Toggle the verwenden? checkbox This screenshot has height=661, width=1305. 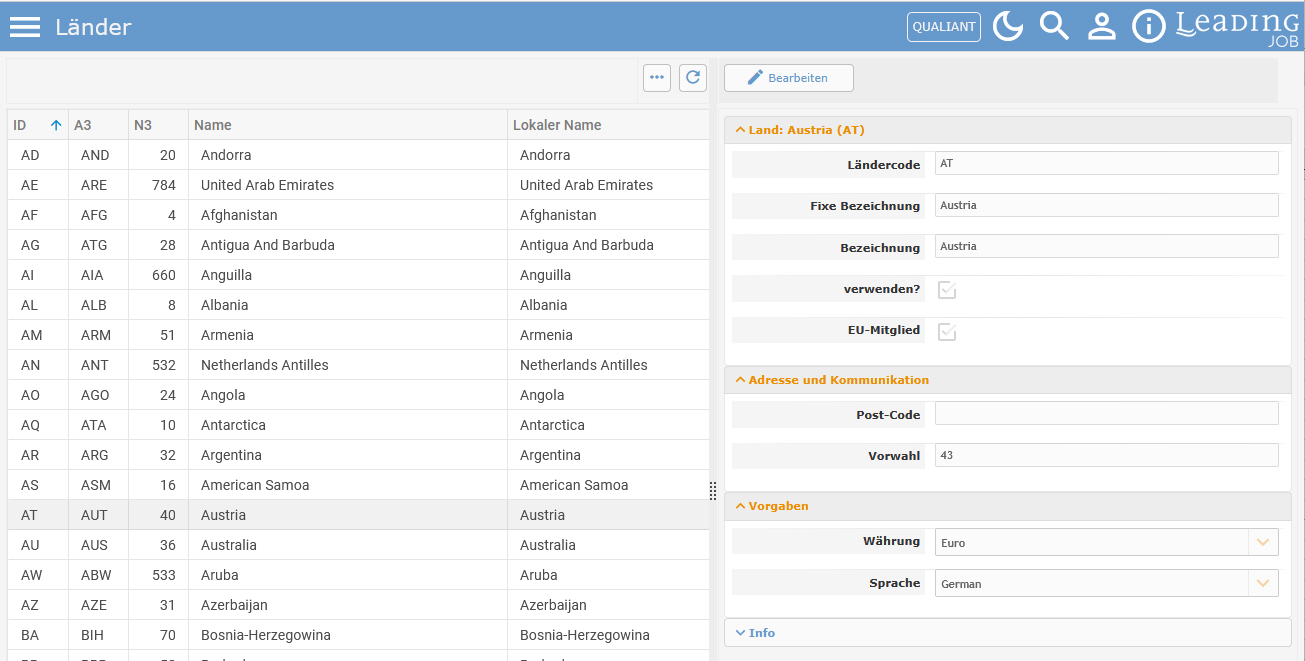(x=947, y=290)
